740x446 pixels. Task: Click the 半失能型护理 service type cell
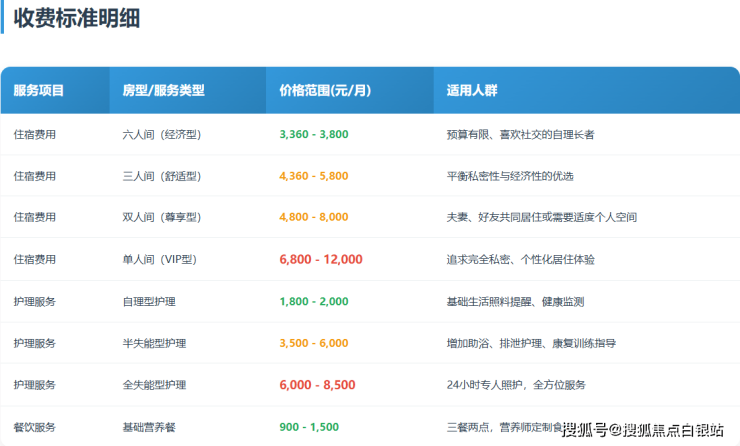click(x=154, y=343)
